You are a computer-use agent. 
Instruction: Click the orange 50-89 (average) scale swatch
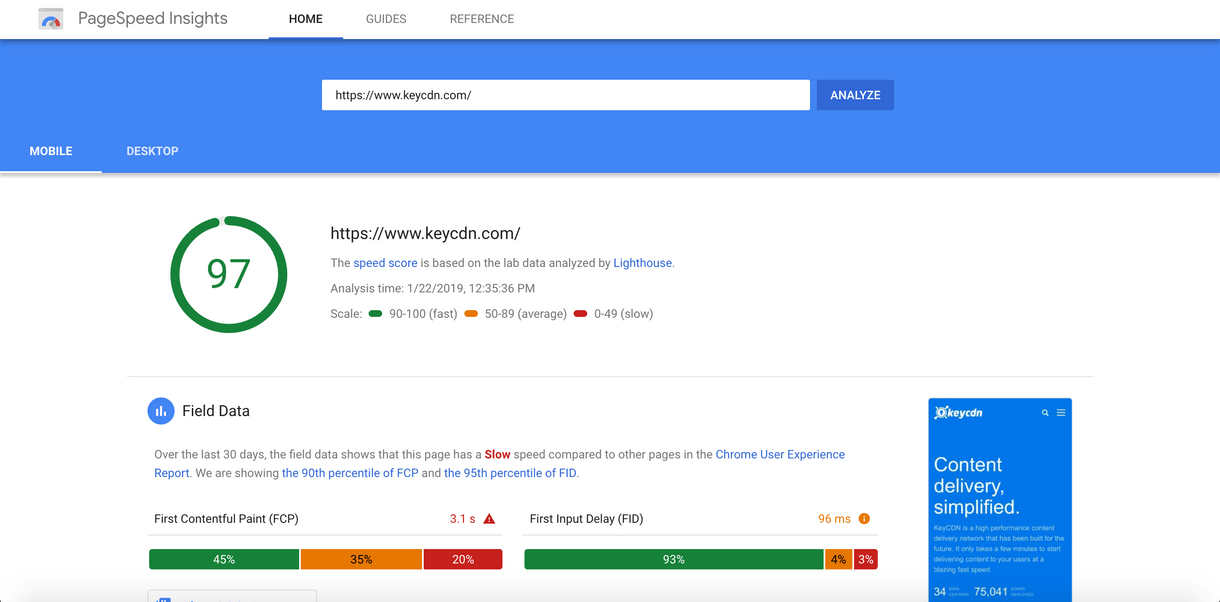tap(472, 314)
